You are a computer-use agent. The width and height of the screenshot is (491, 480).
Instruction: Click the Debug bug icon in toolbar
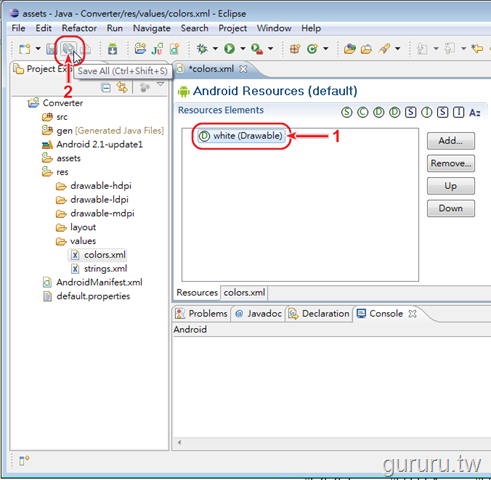202,49
